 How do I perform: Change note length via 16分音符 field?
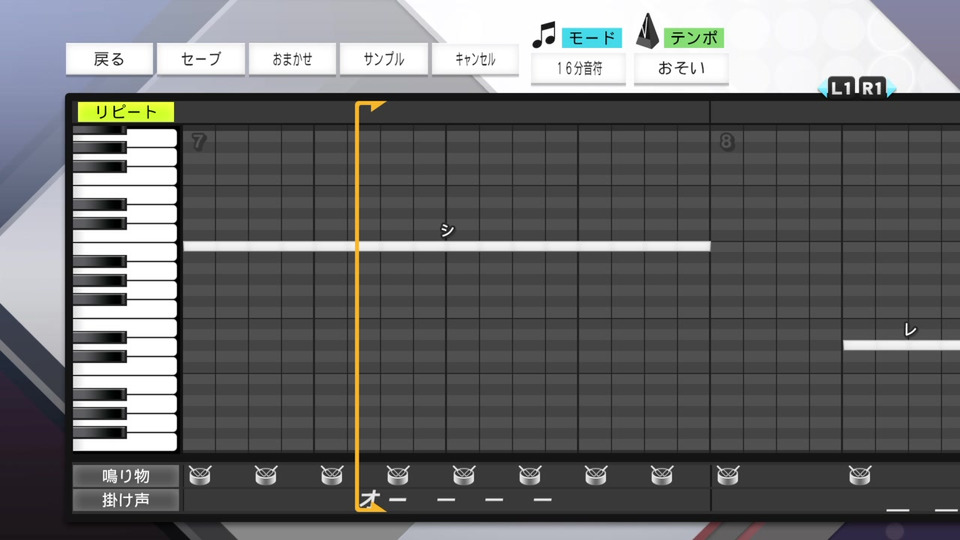[578, 69]
